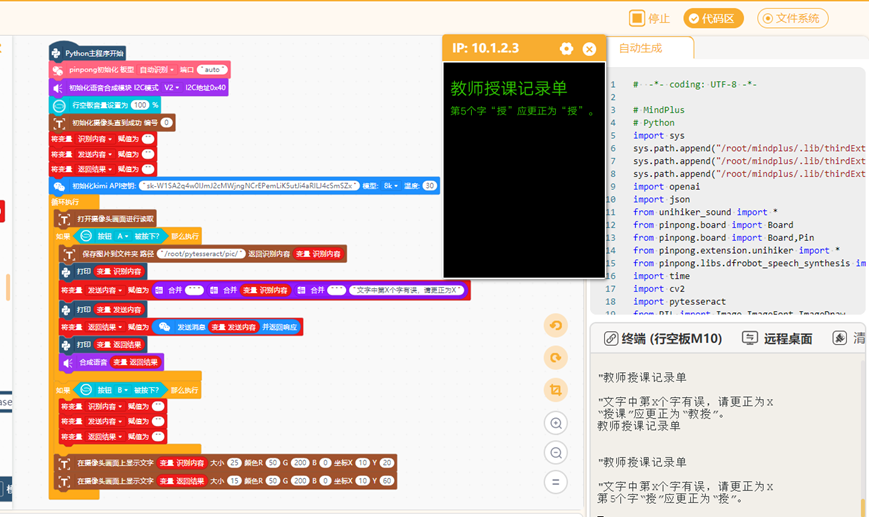This screenshot has height=517, width=869.
Task: Edit the volume value 100 in 行空板音量 block
Action: [x=140, y=105]
